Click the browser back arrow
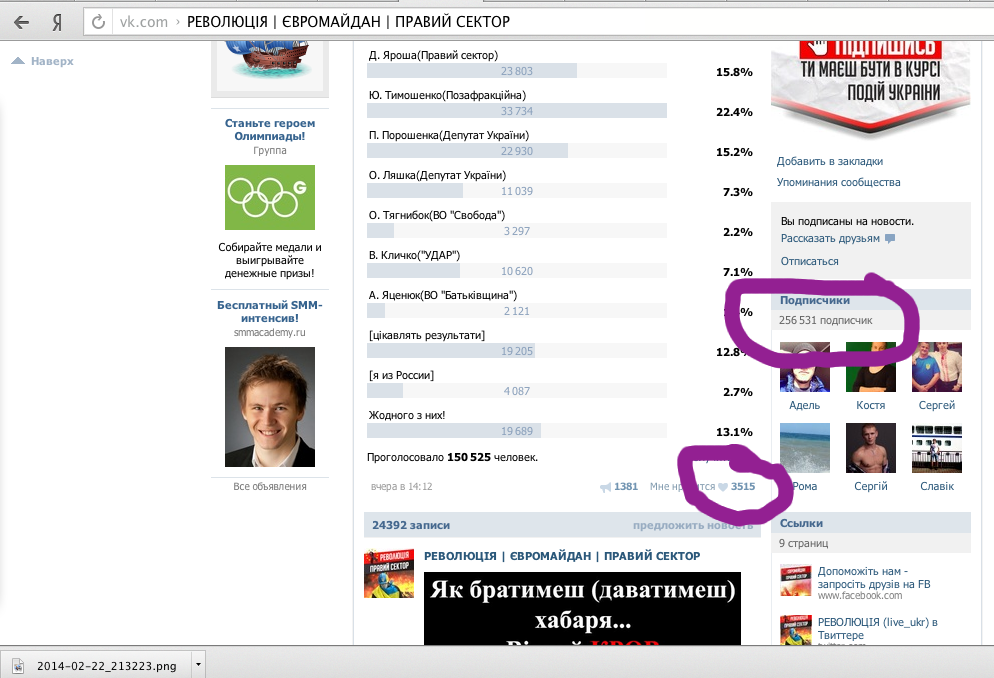The height and width of the screenshot is (678, 994). coord(22,22)
